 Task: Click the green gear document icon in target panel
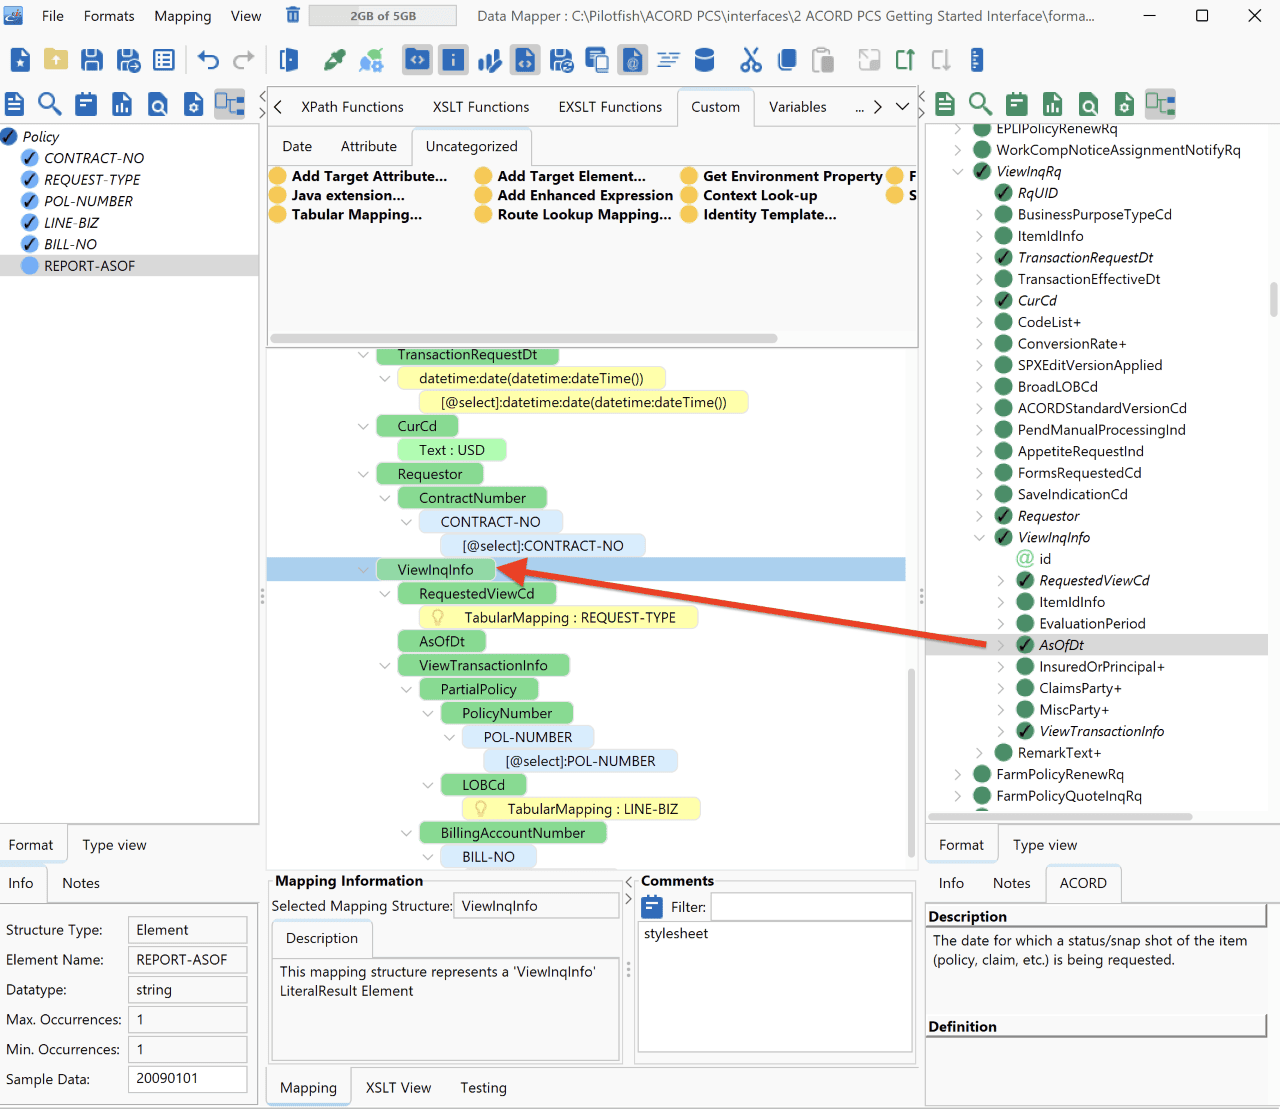pos(1125,104)
